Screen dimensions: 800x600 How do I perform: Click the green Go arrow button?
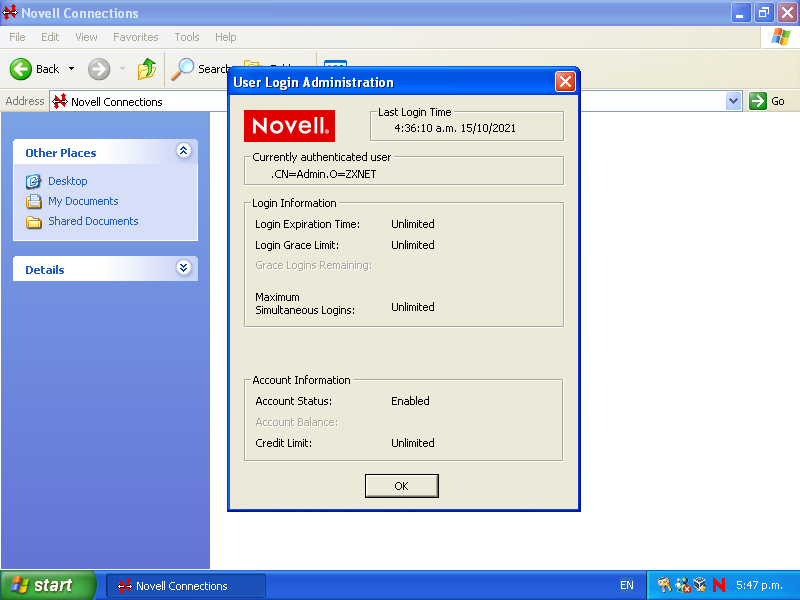tap(758, 101)
